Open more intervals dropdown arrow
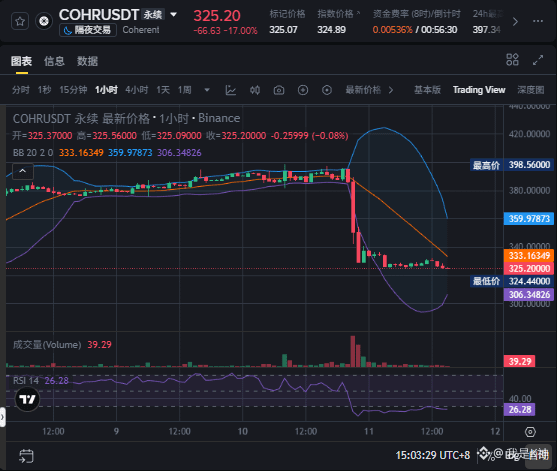The height and width of the screenshot is (471, 557). [207, 90]
